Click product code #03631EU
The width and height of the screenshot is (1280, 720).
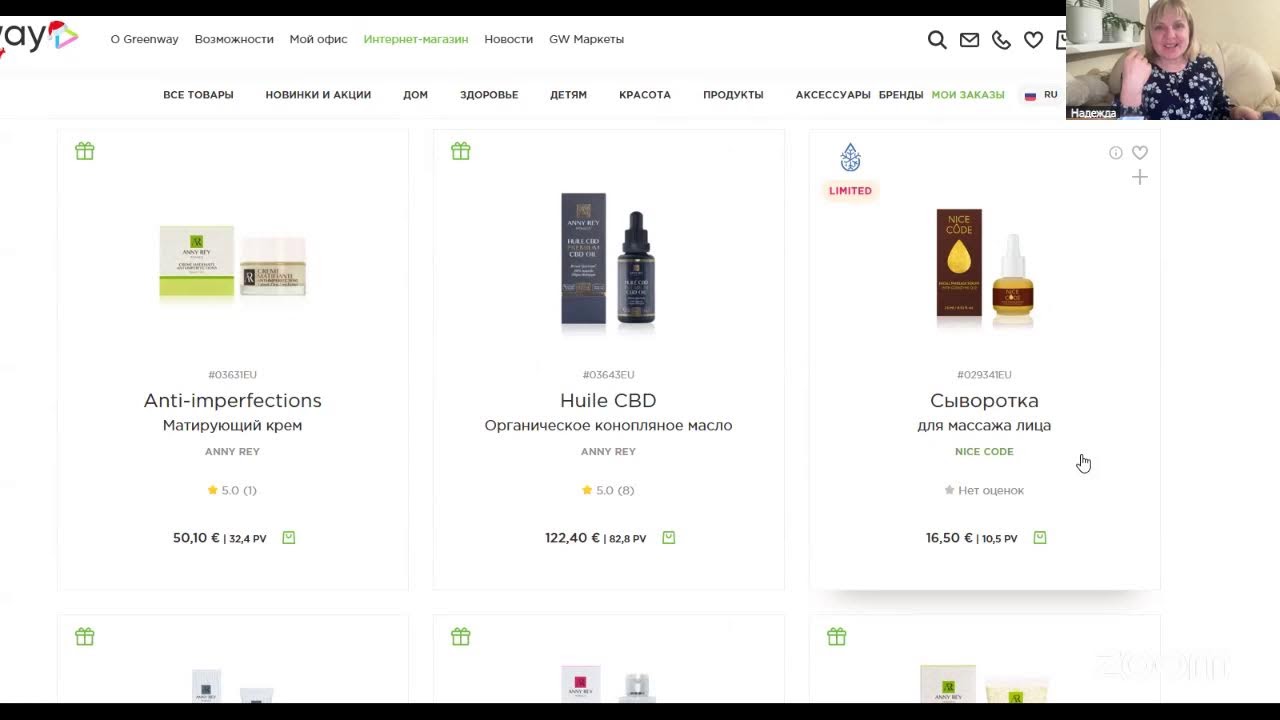tap(232, 375)
